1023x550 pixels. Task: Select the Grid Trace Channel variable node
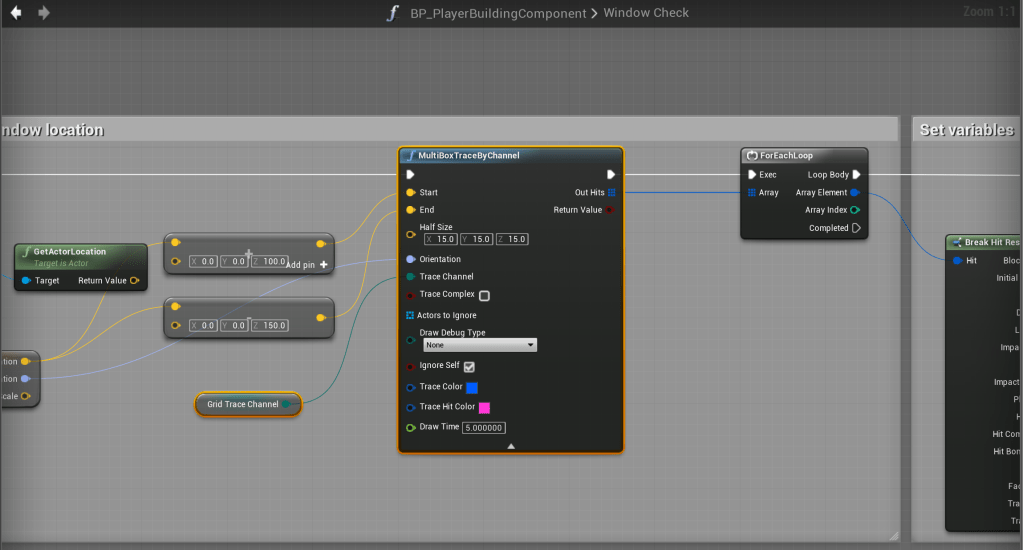242,404
